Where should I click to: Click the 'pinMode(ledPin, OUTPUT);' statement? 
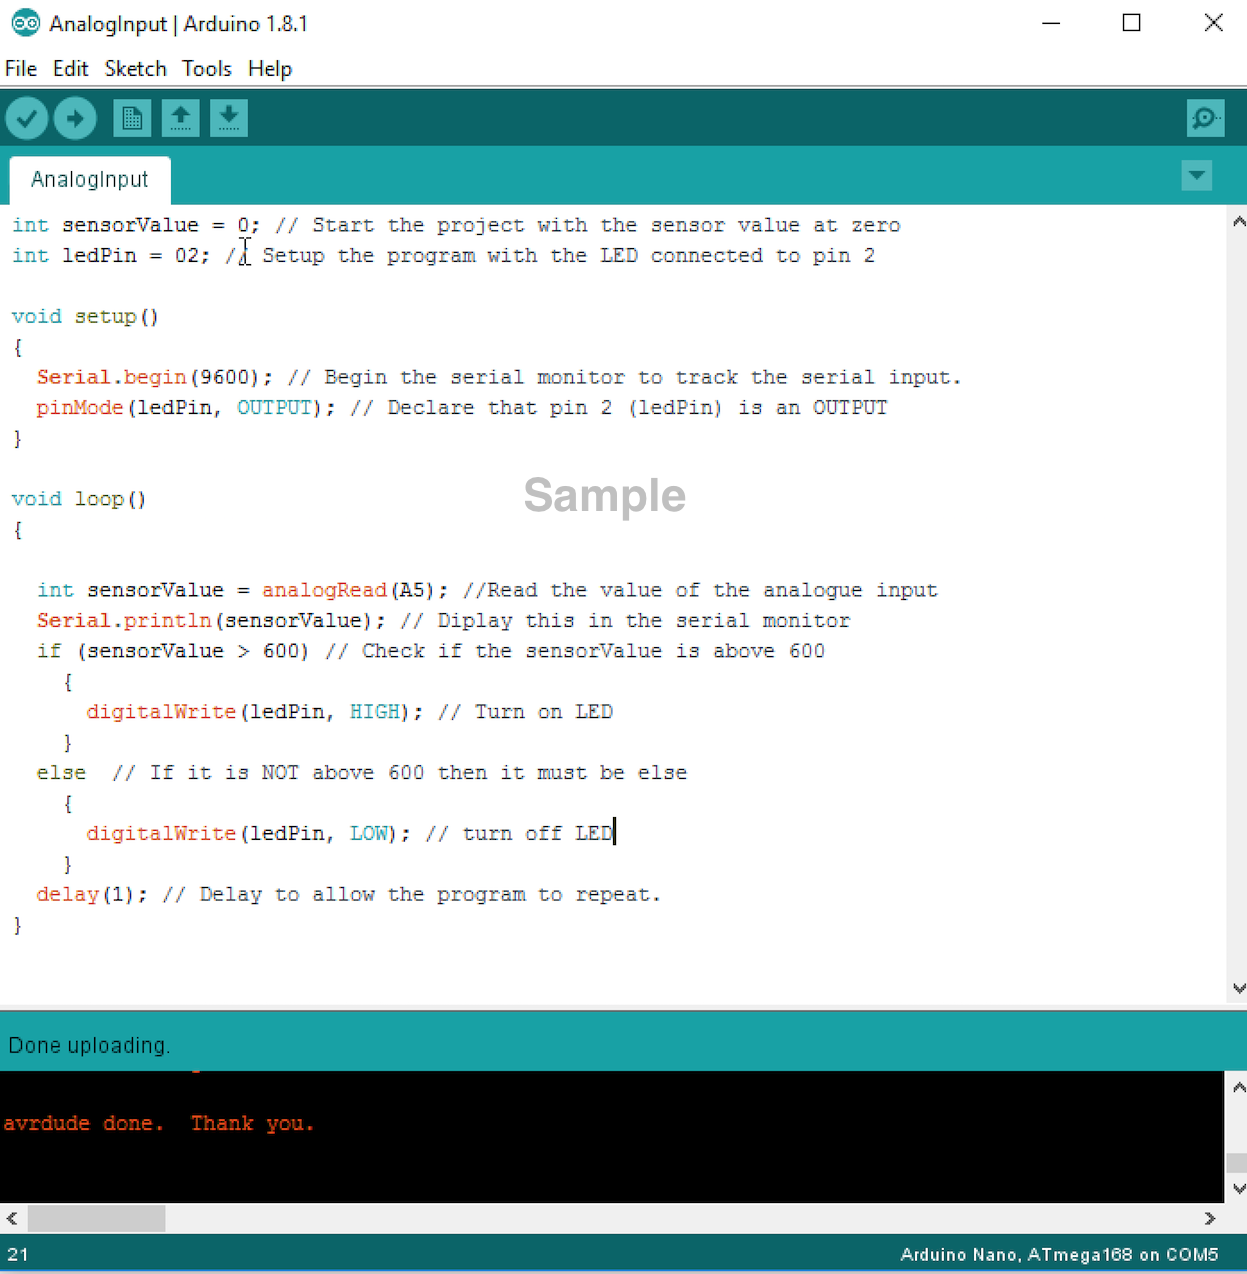[186, 408]
